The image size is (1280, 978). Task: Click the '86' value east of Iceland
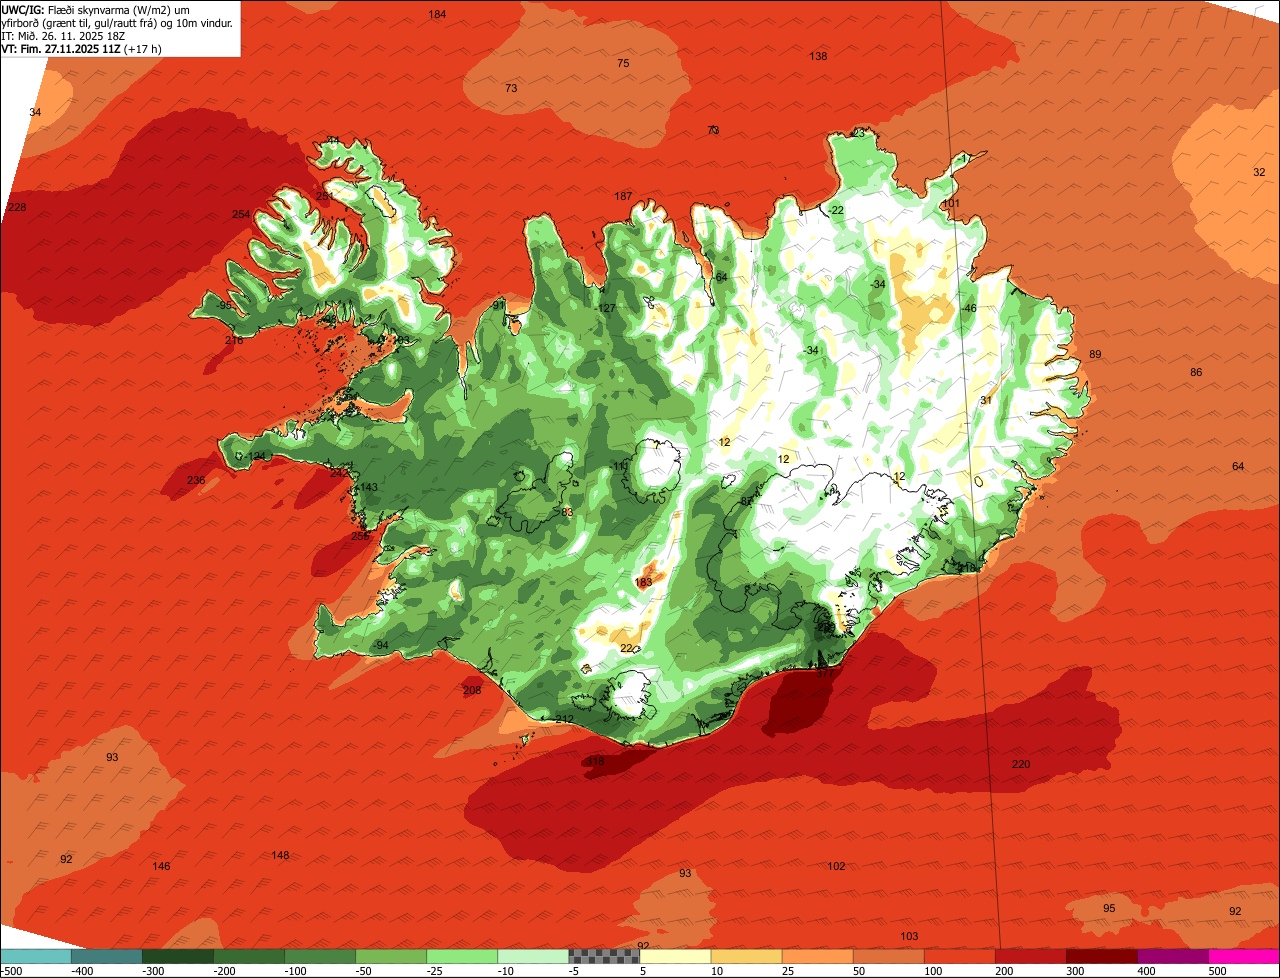pos(1196,372)
